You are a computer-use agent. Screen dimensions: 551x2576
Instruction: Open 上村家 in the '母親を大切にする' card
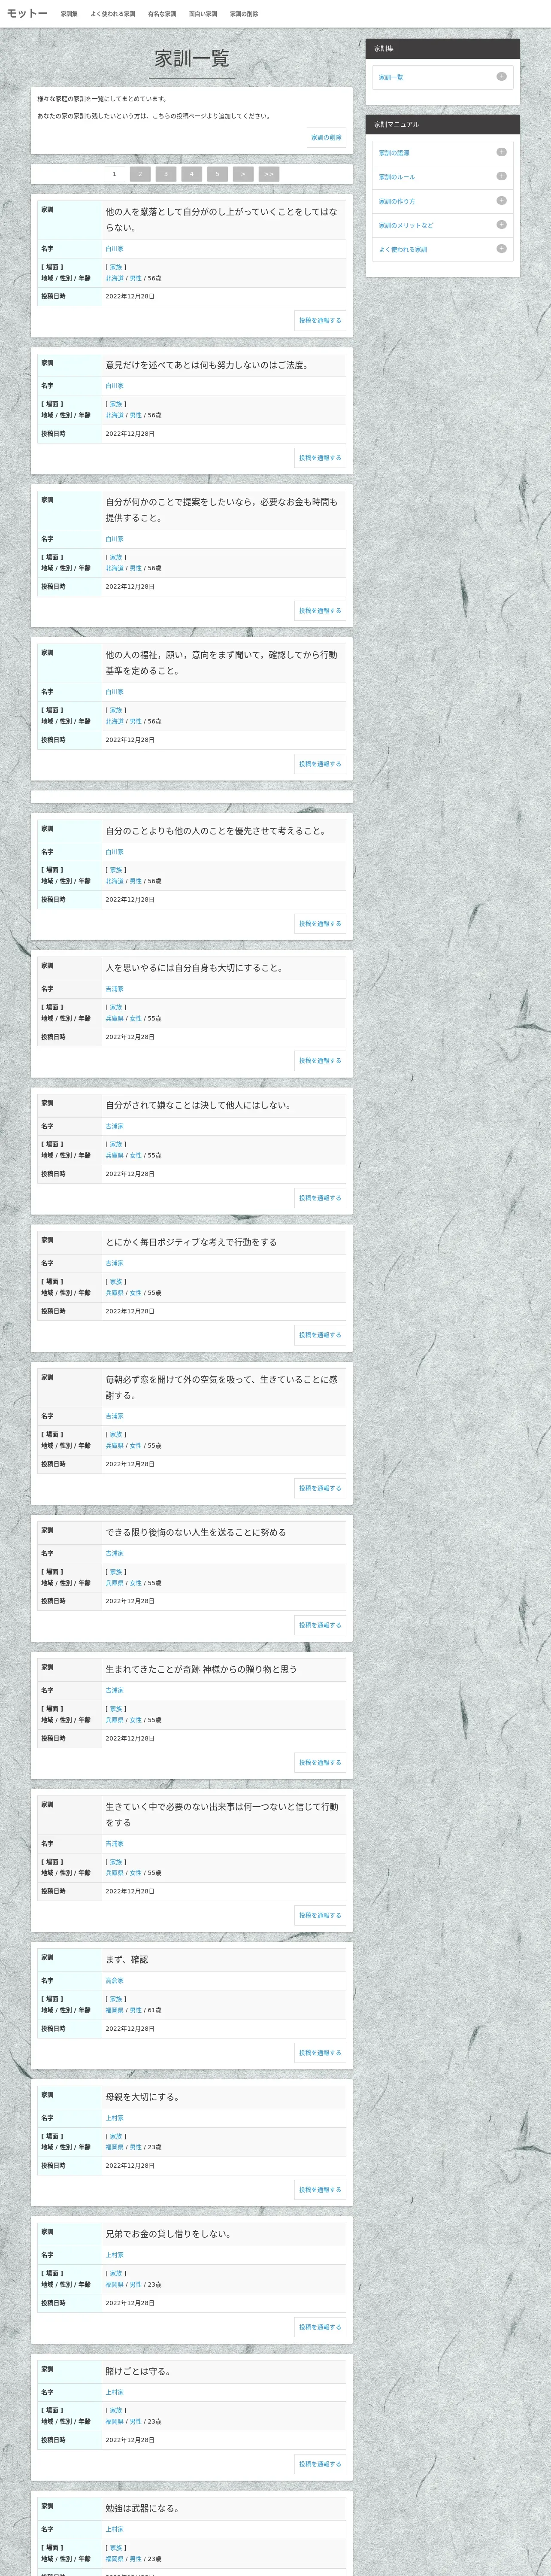pos(115,2117)
